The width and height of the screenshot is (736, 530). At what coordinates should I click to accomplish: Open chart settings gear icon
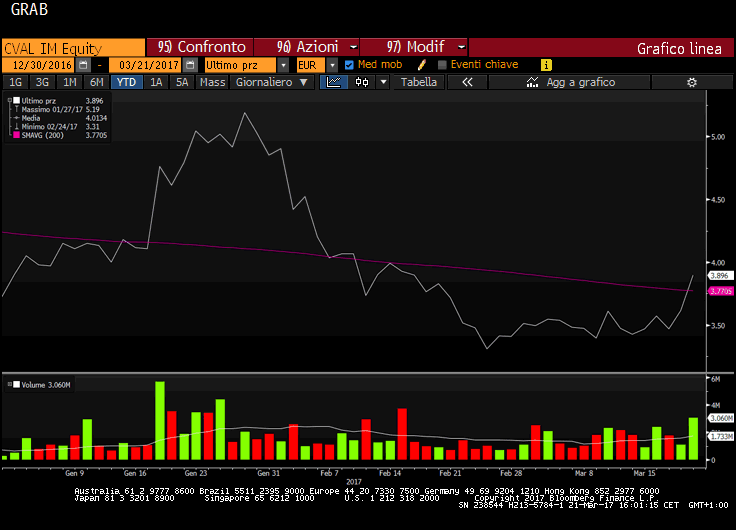tap(690, 83)
